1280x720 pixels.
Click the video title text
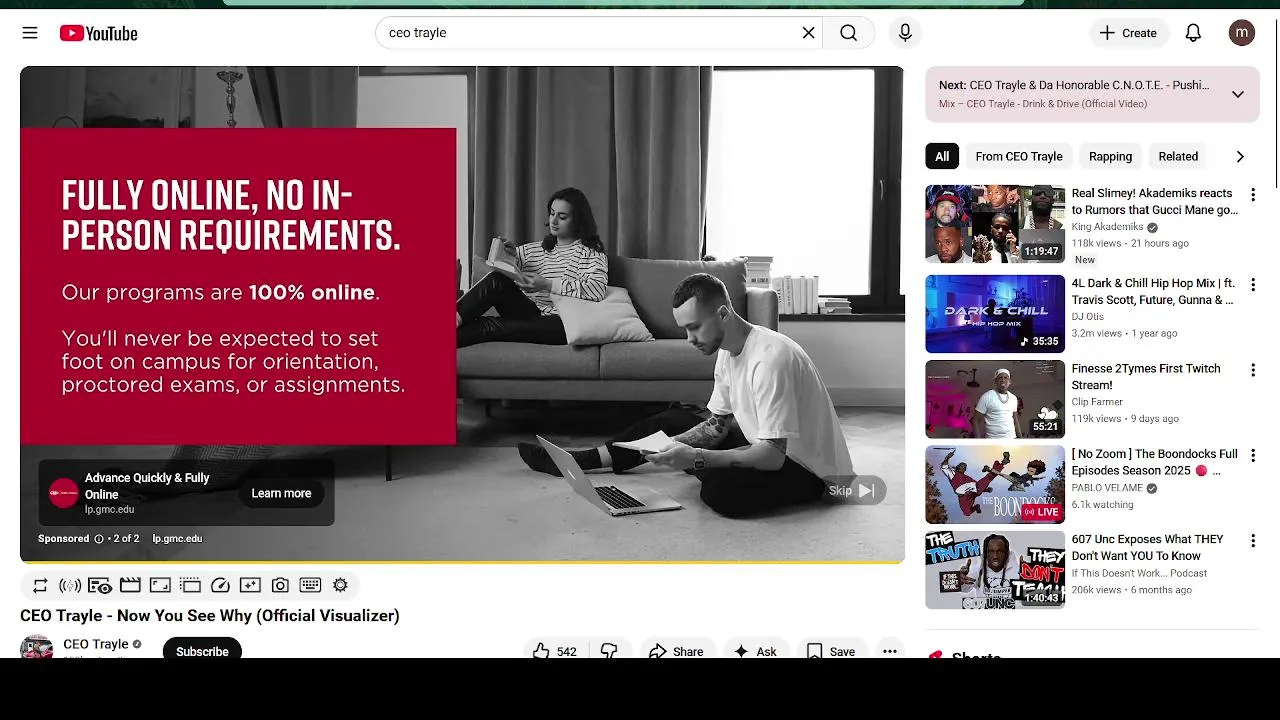pos(210,615)
